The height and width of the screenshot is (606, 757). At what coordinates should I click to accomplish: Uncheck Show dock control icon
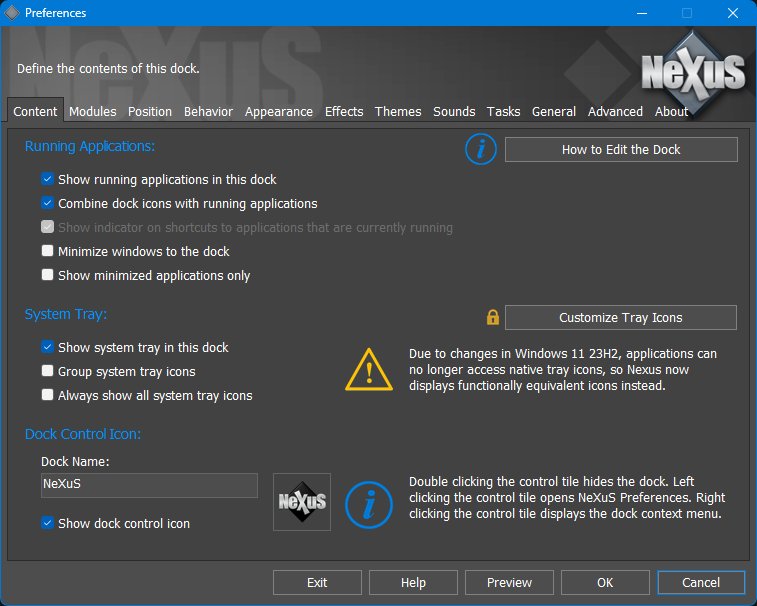click(47, 523)
